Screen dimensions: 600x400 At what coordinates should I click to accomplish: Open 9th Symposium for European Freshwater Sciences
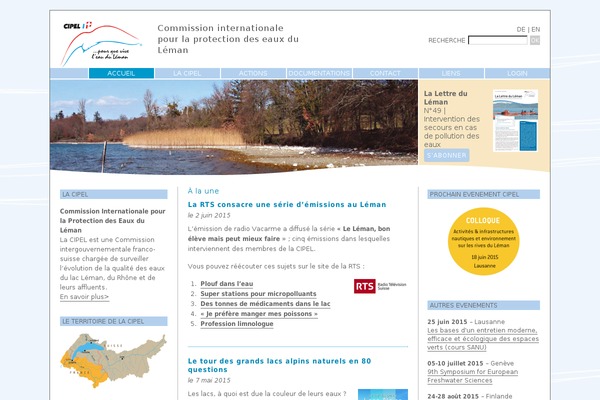(x=473, y=376)
